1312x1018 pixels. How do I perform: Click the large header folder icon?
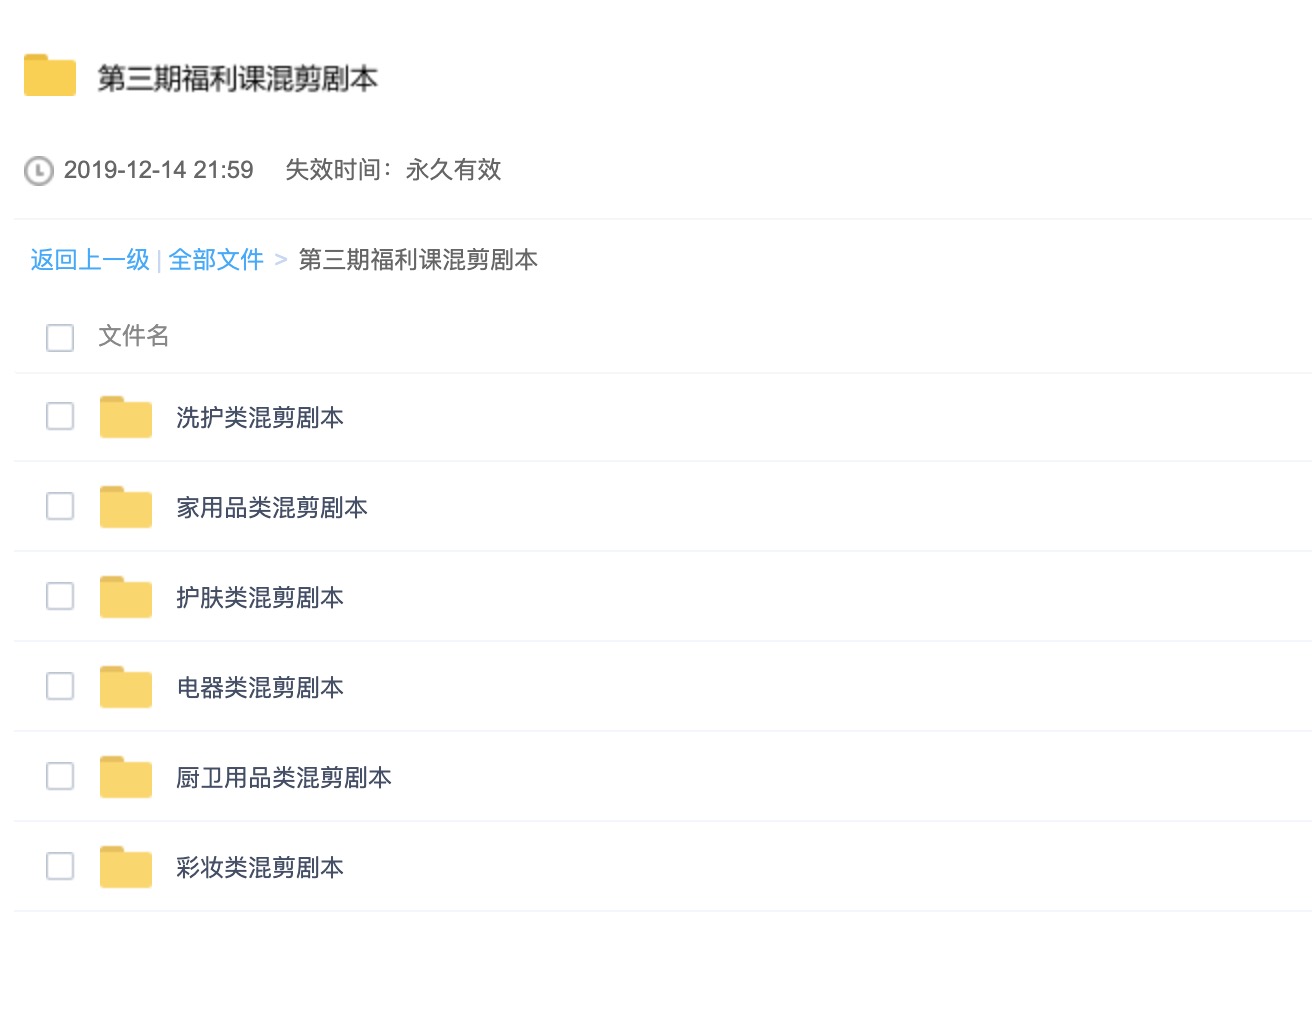point(50,76)
